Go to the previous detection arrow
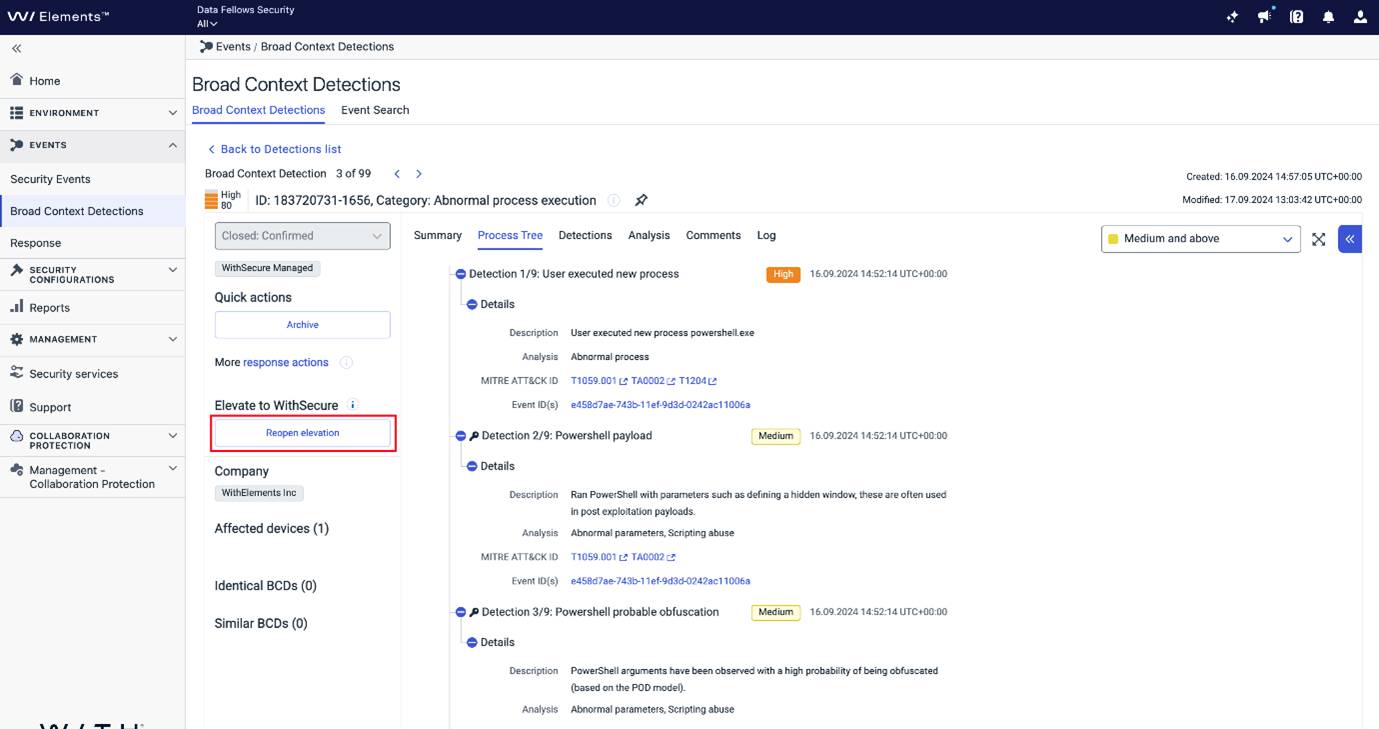This screenshot has height=729, width=1379. tap(397, 174)
